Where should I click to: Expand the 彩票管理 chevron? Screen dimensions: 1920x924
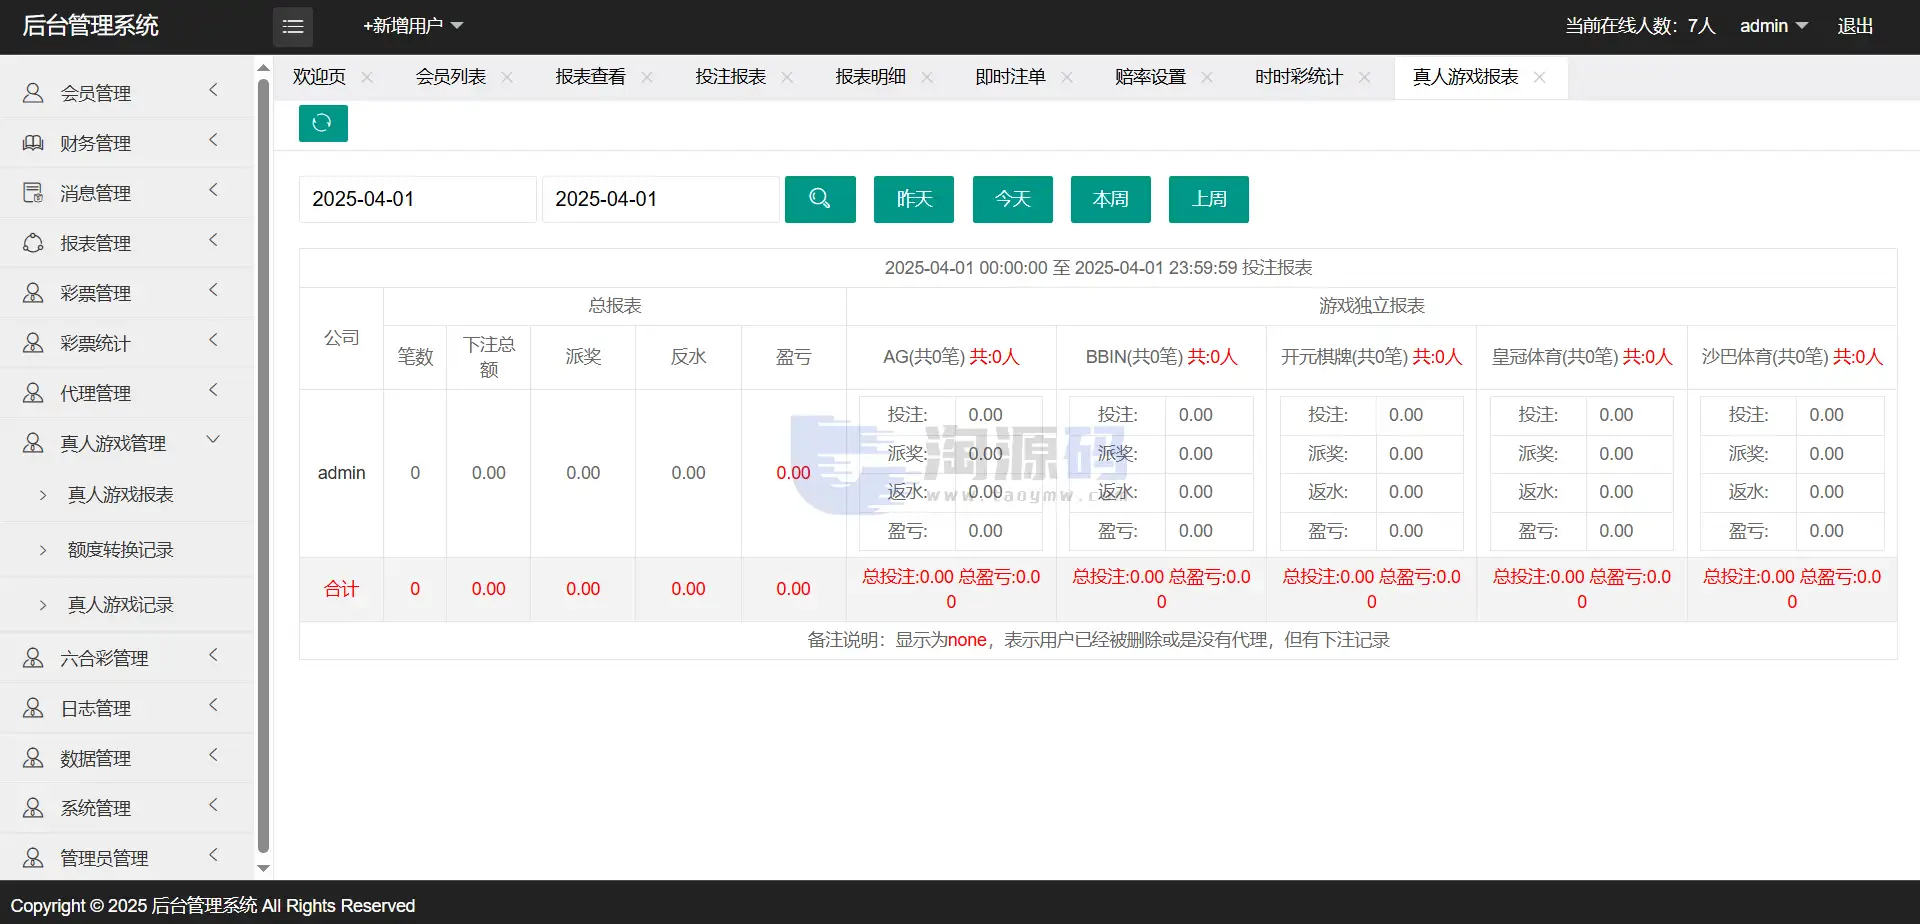pyautogui.click(x=213, y=290)
